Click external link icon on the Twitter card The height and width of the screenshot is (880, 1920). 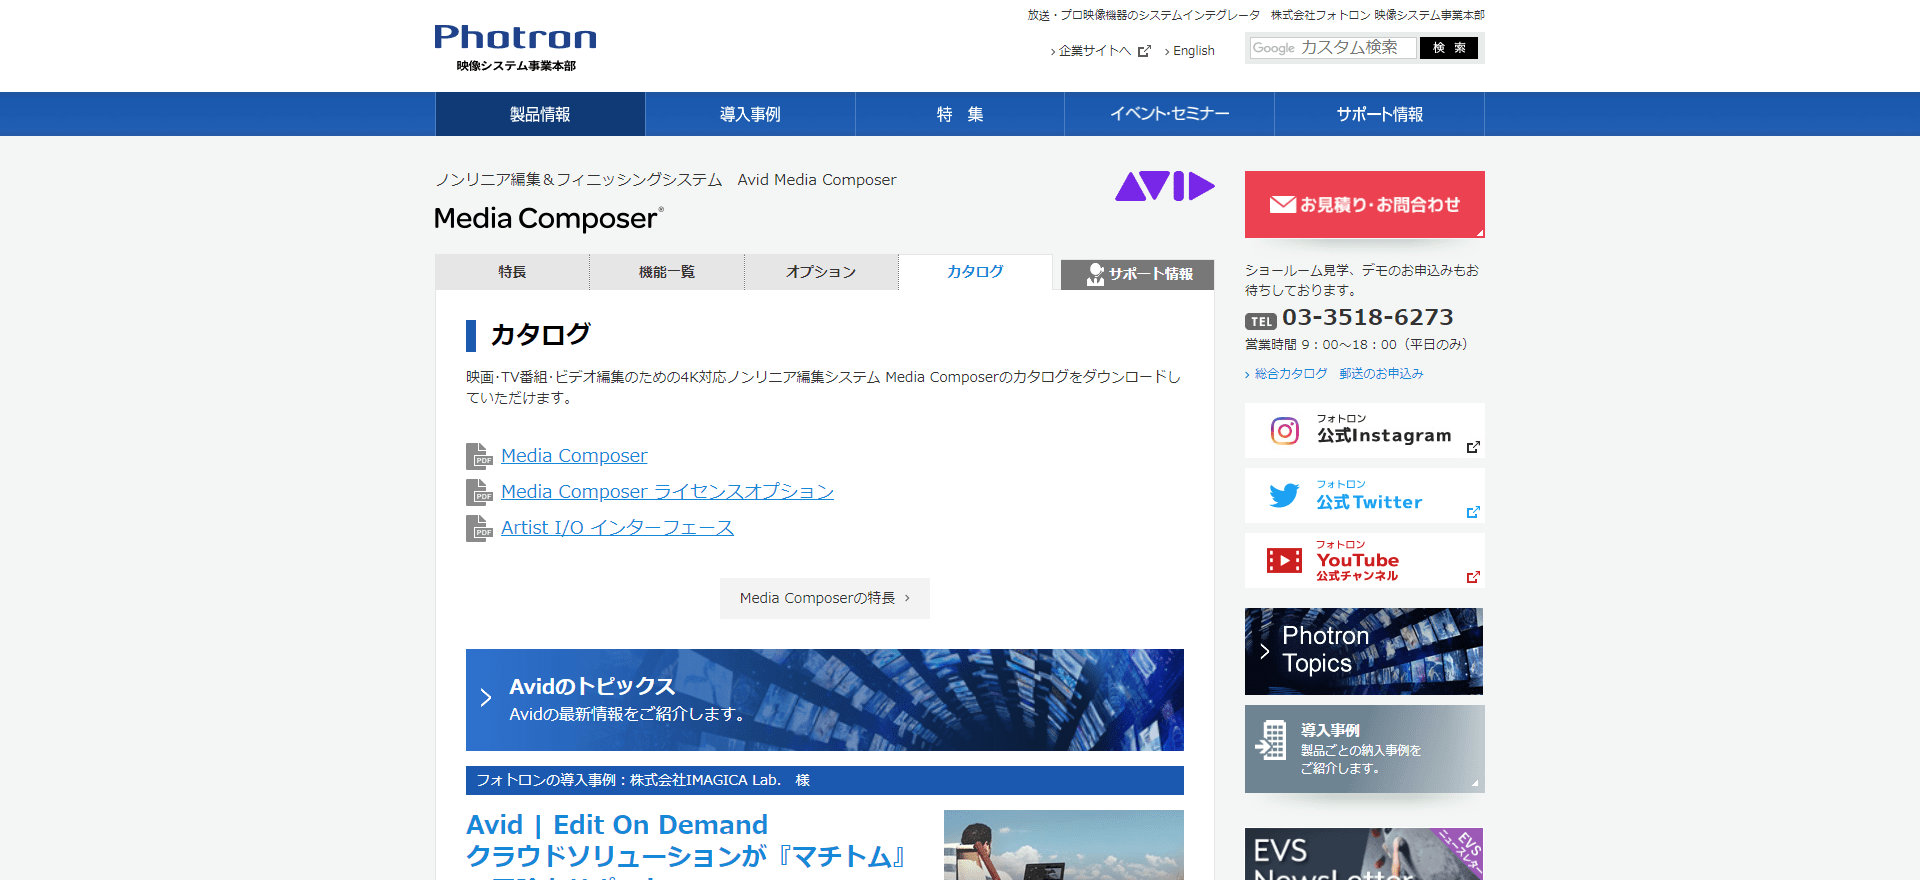[x=1473, y=512]
